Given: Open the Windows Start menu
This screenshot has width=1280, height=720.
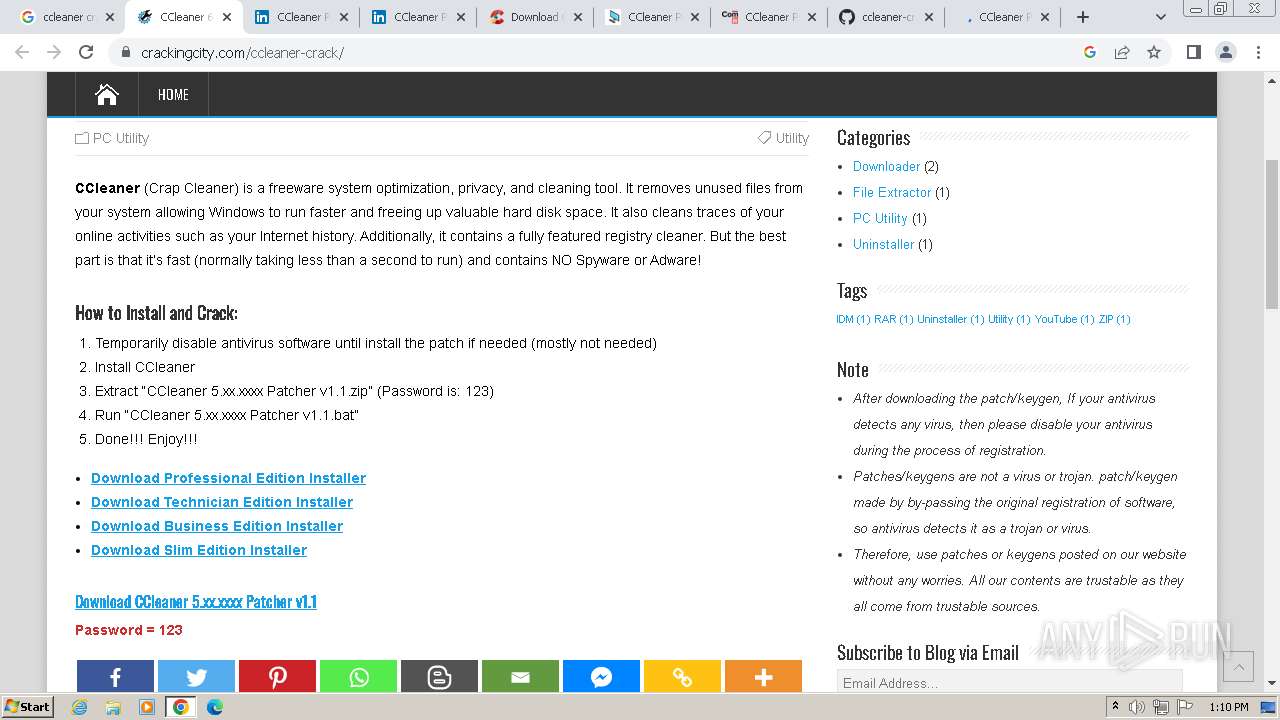Looking at the screenshot, I should [28, 707].
